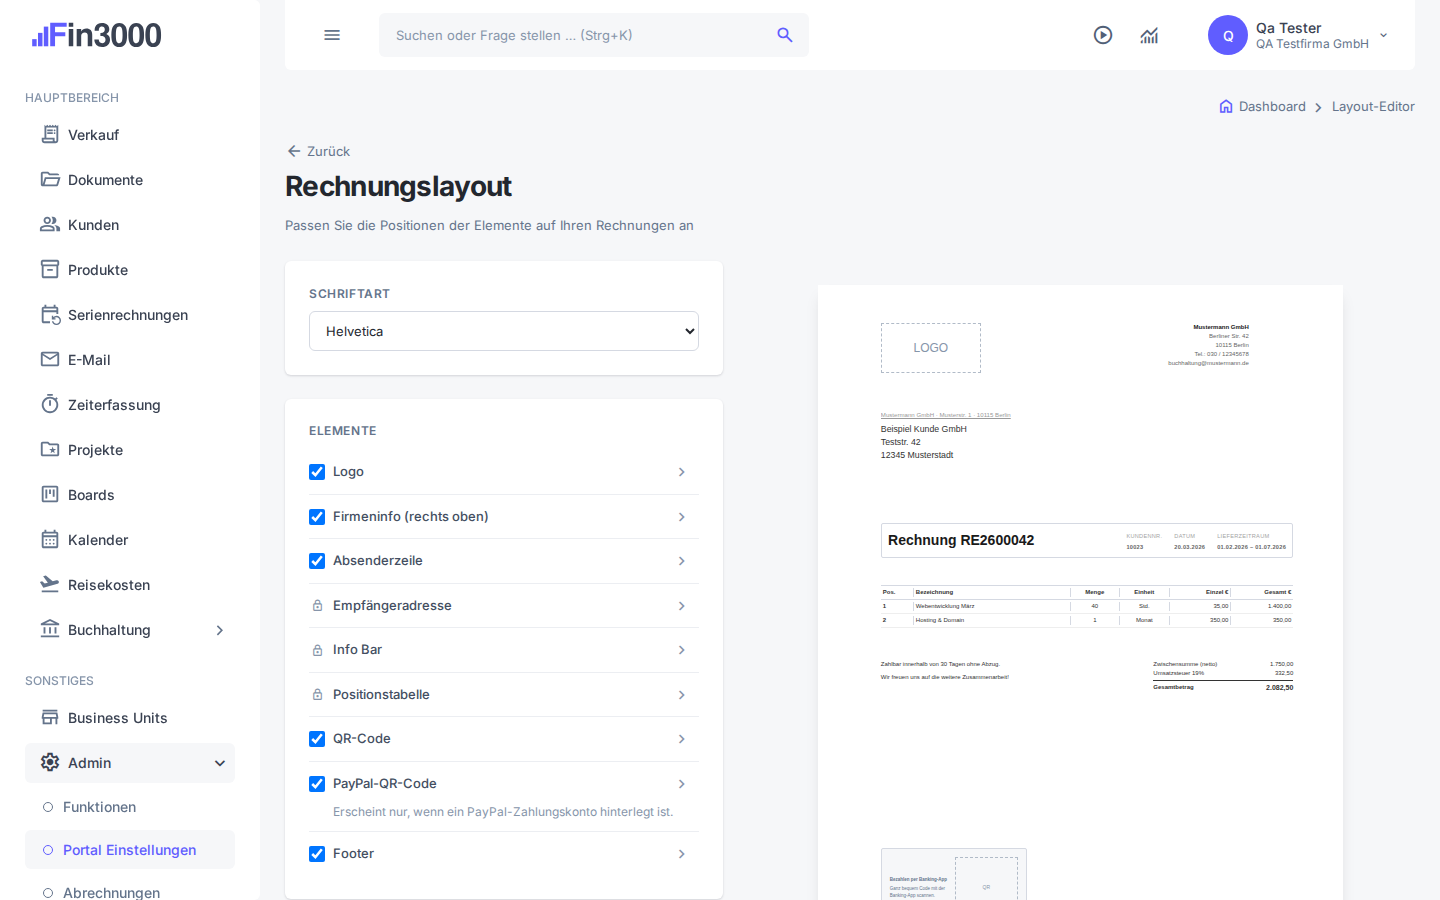This screenshot has height=900, width=1440.
Task: Expand the Logo element settings chevron
Action: click(x=682, y=472)
